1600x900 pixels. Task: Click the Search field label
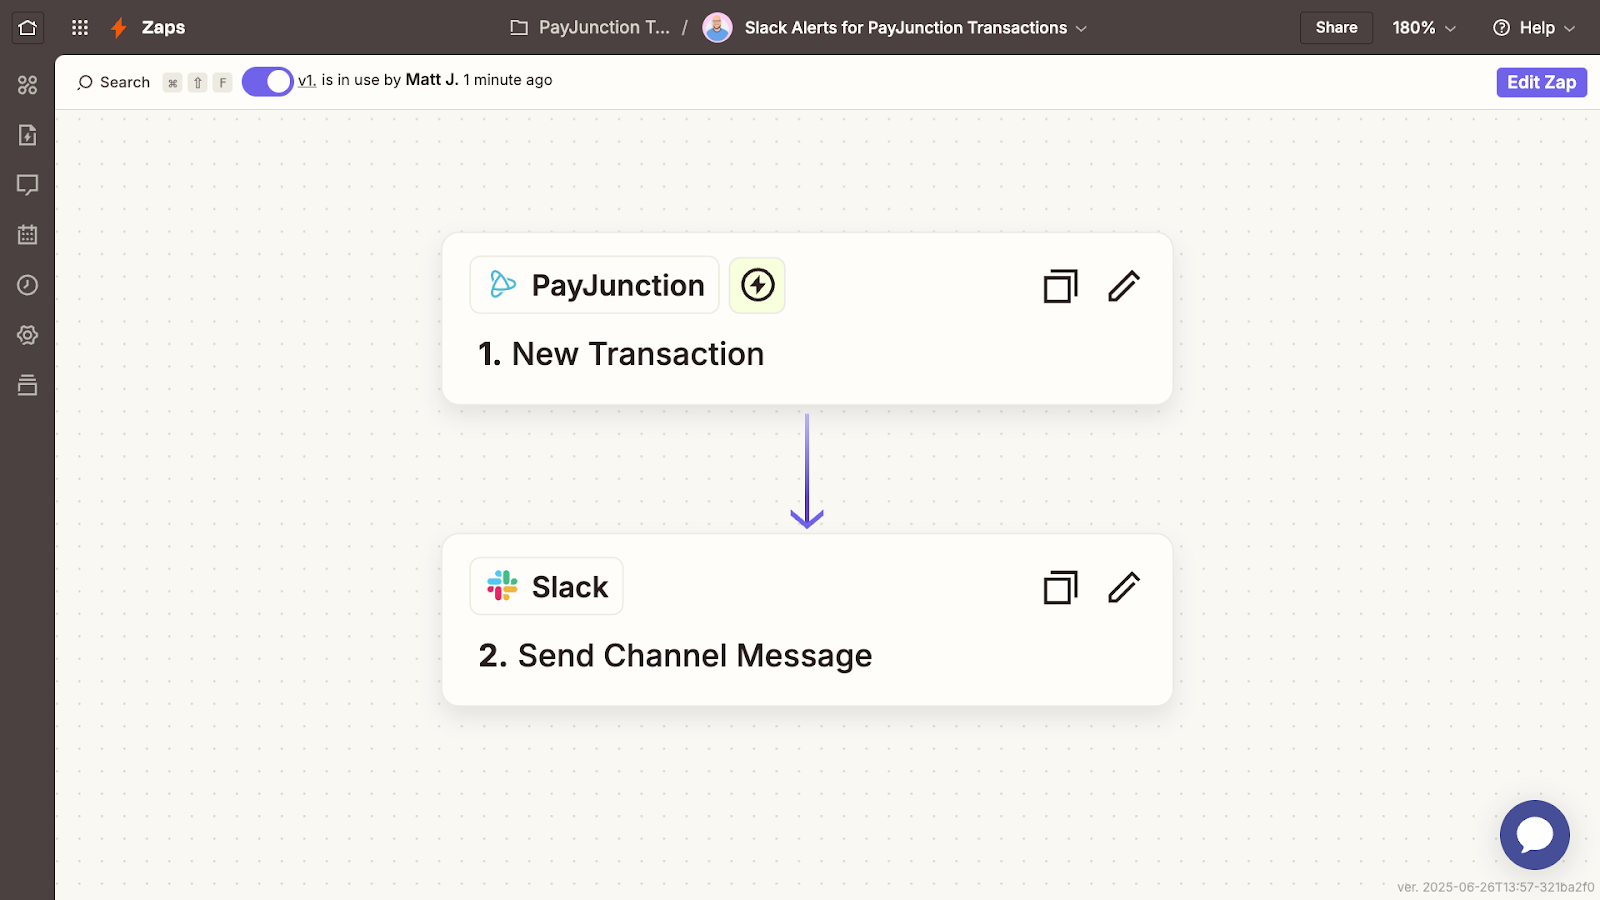coord(125,82)
